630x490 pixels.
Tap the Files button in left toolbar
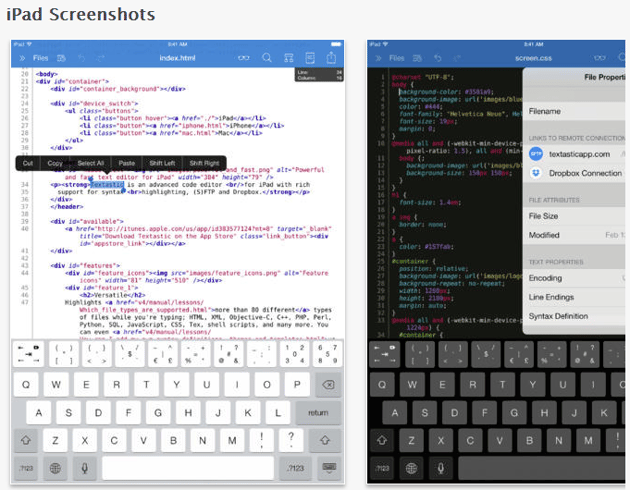[x=40, y=58]
